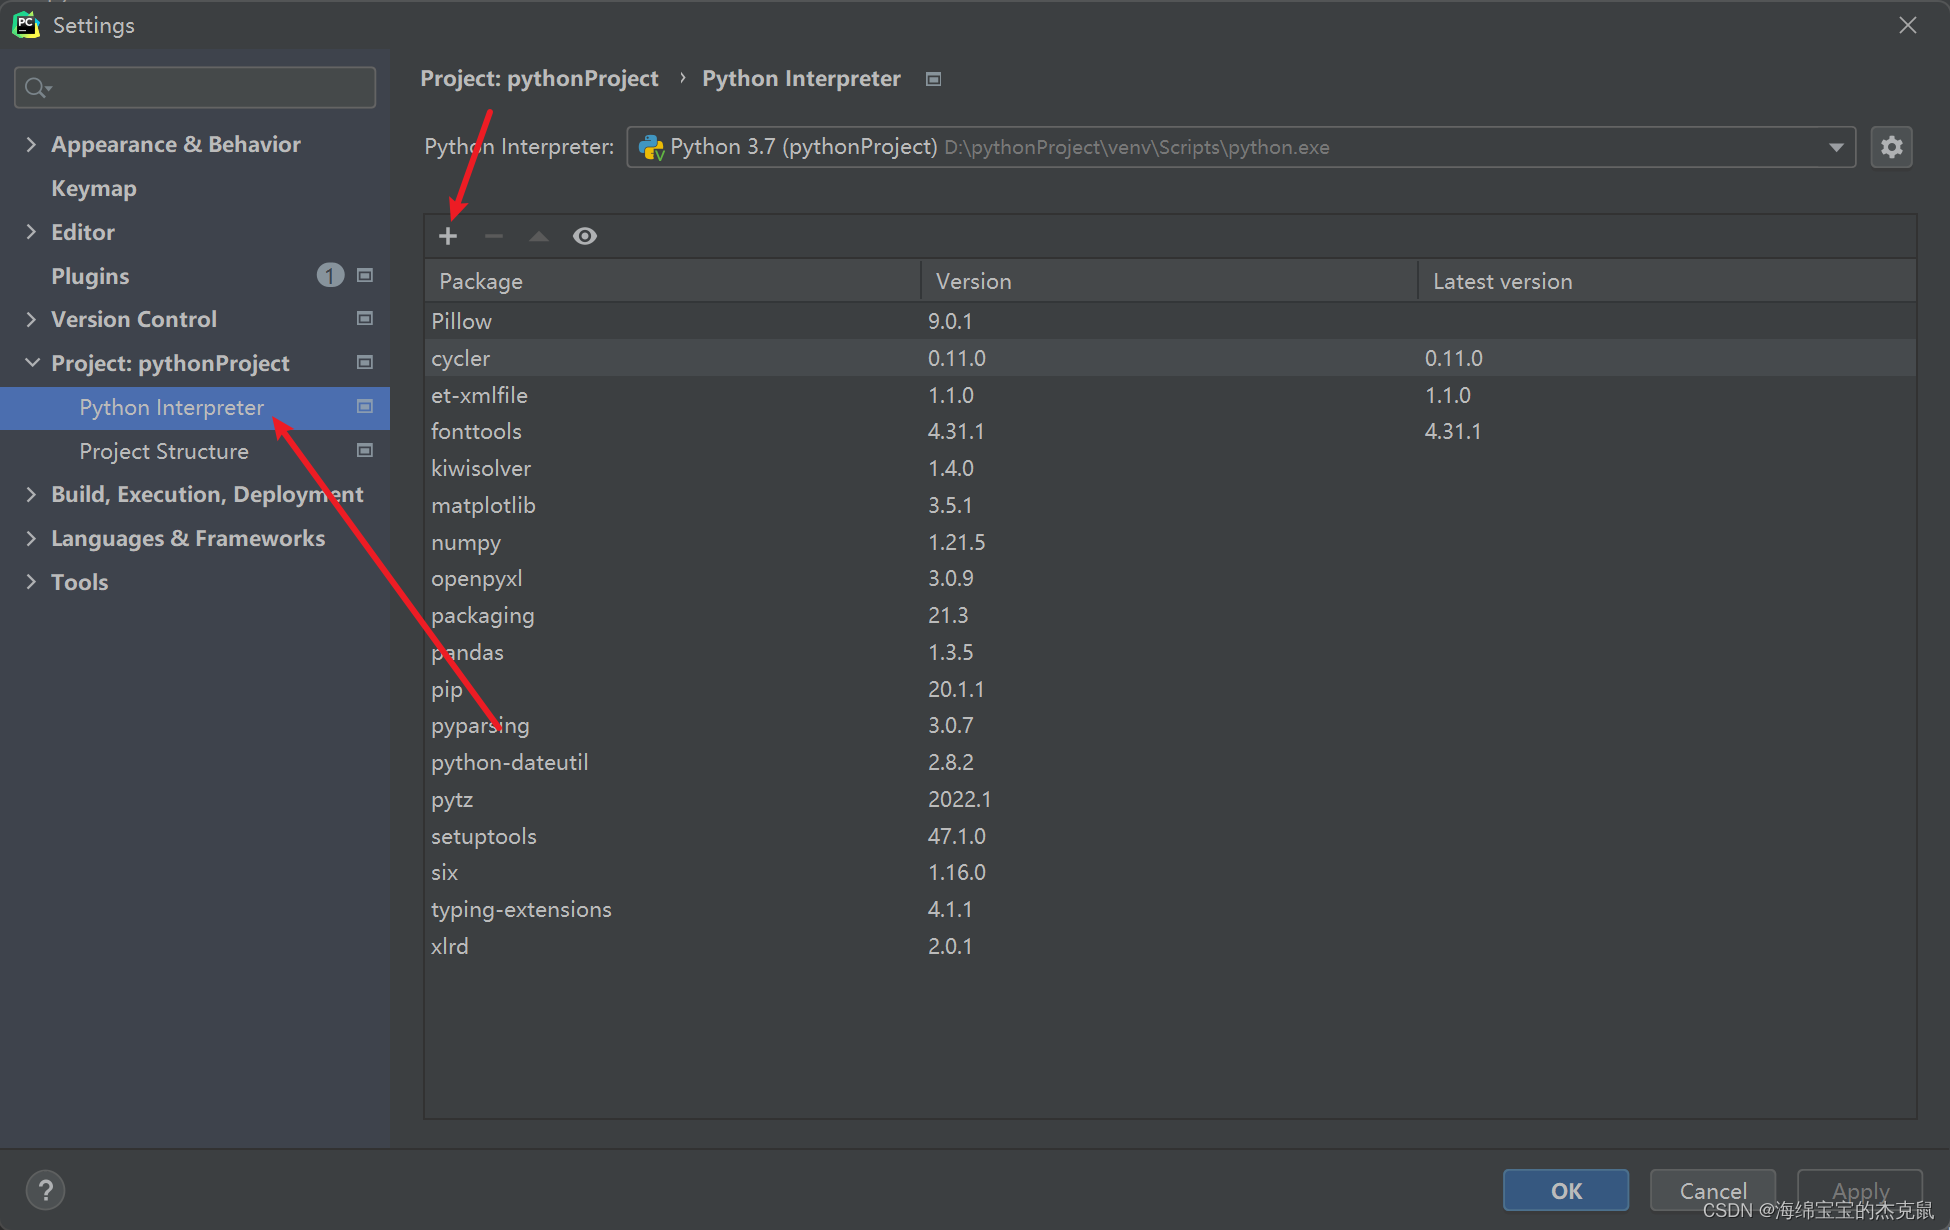1950x1230 pixels.
Task: Toggle the show early releases eye icon
Action: (x=585, y=236)
